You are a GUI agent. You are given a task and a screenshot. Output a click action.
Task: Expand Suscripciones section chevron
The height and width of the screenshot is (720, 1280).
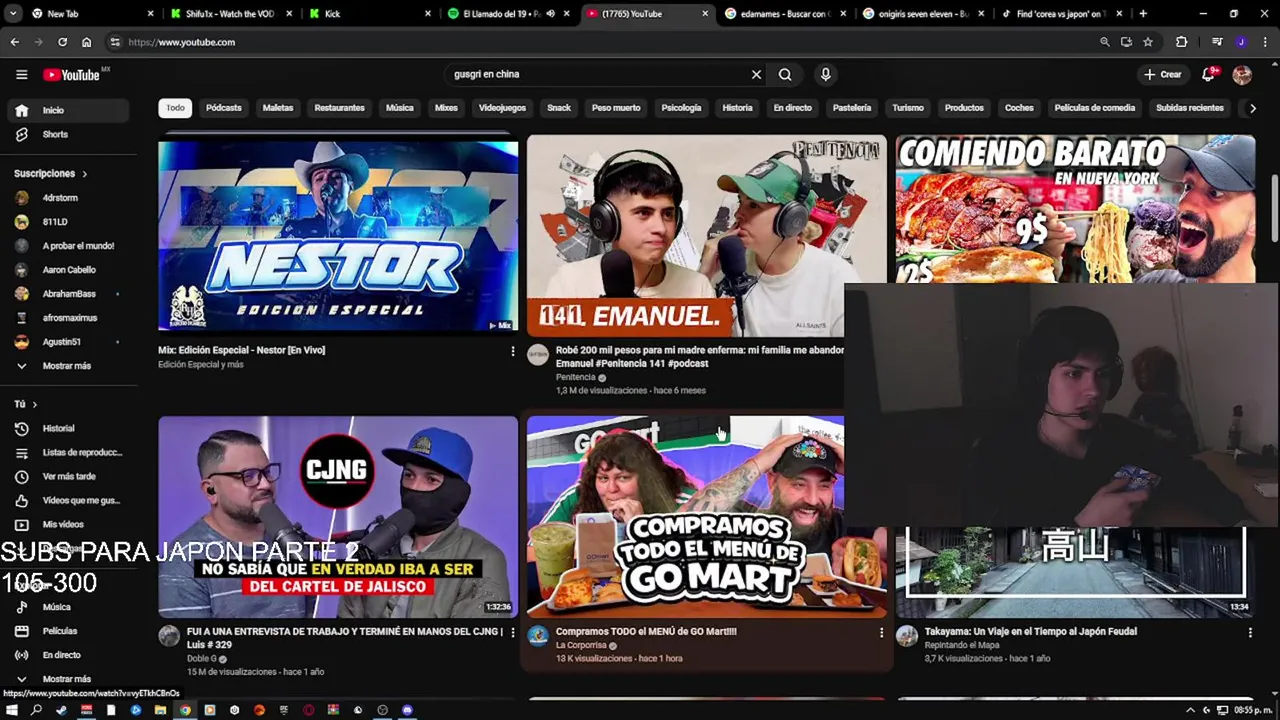coord(84,174)
